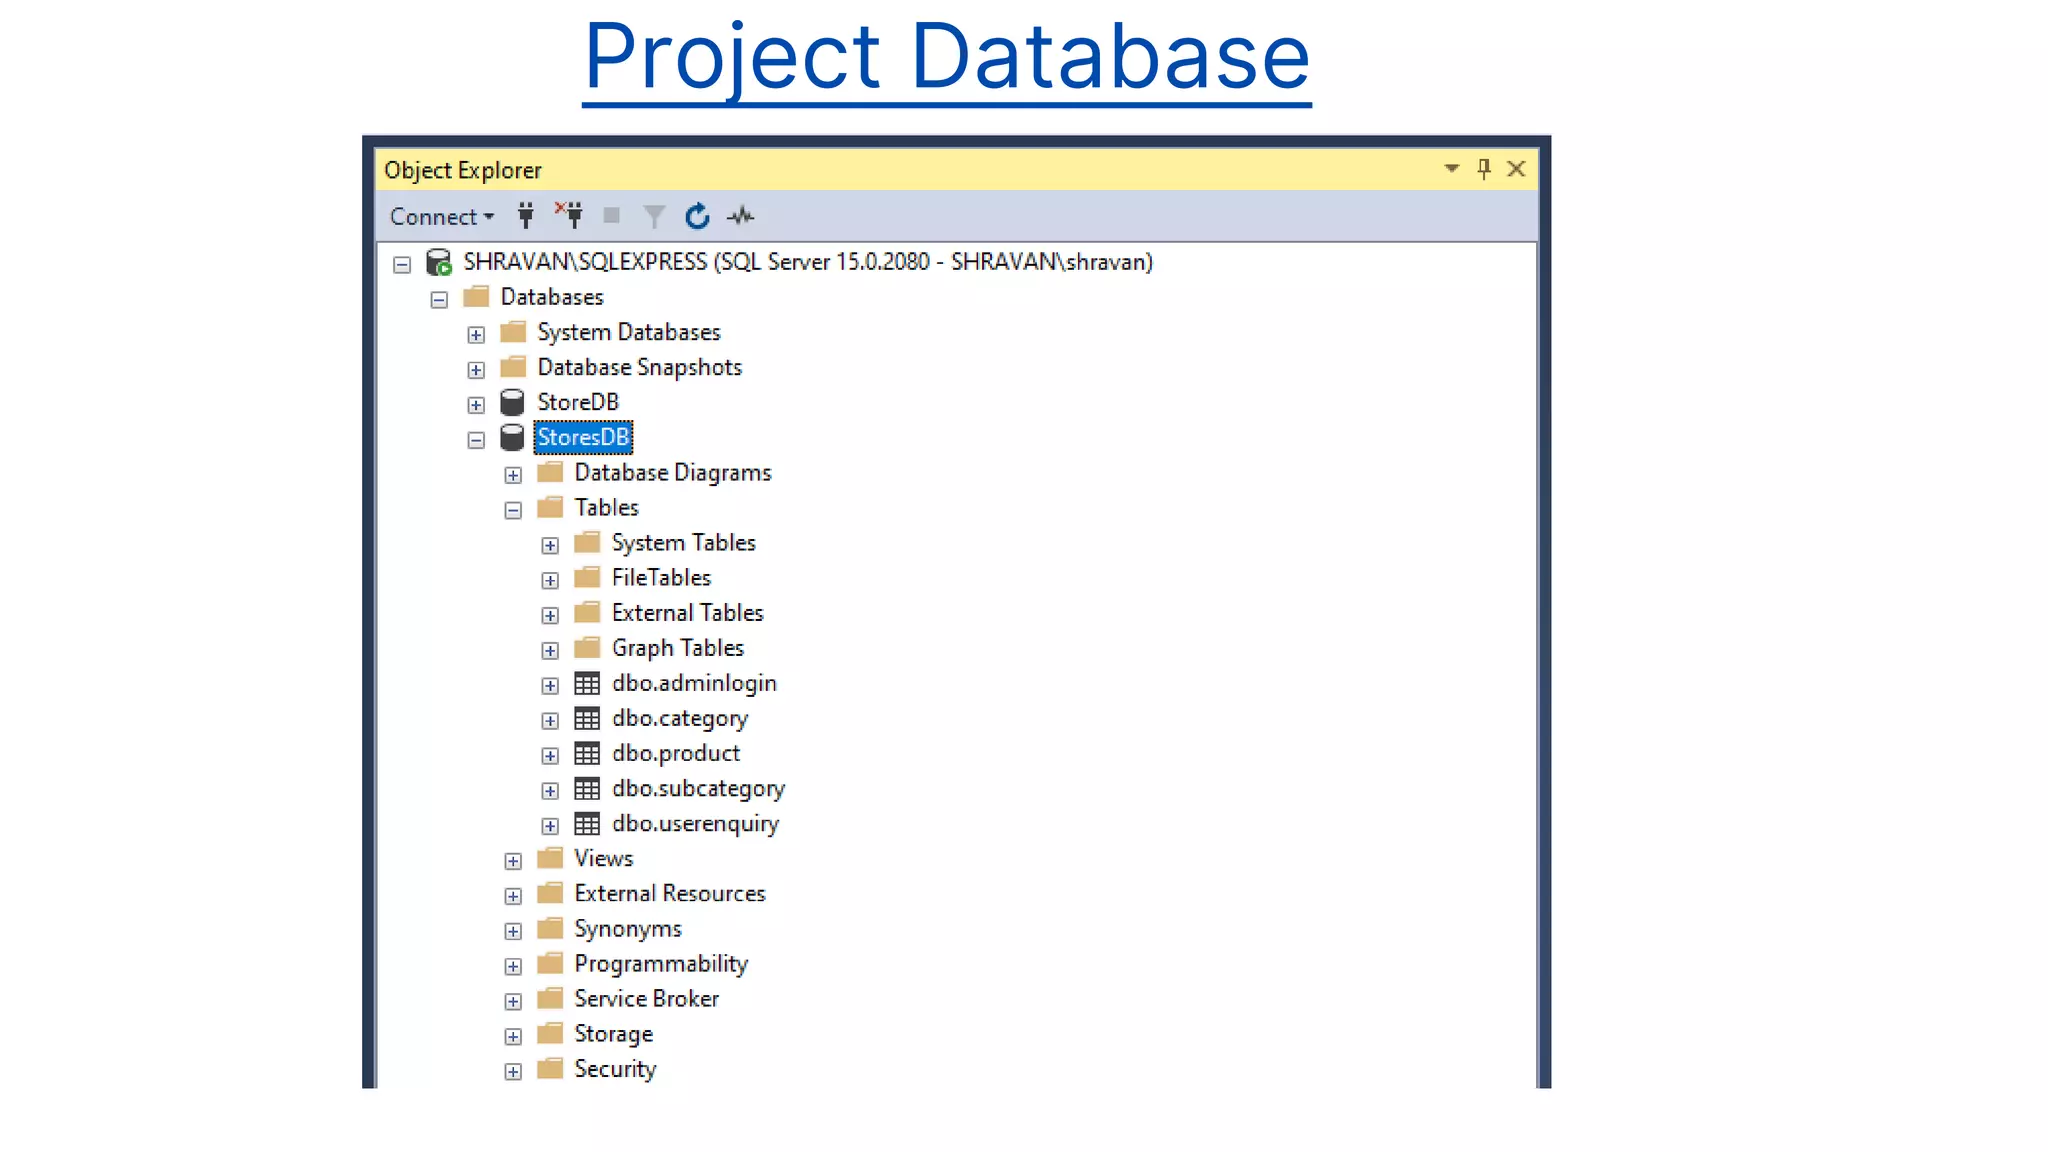Click the Disconnect icon in toolbar
Viewport: 2048px width, 1152px height.
569,215
